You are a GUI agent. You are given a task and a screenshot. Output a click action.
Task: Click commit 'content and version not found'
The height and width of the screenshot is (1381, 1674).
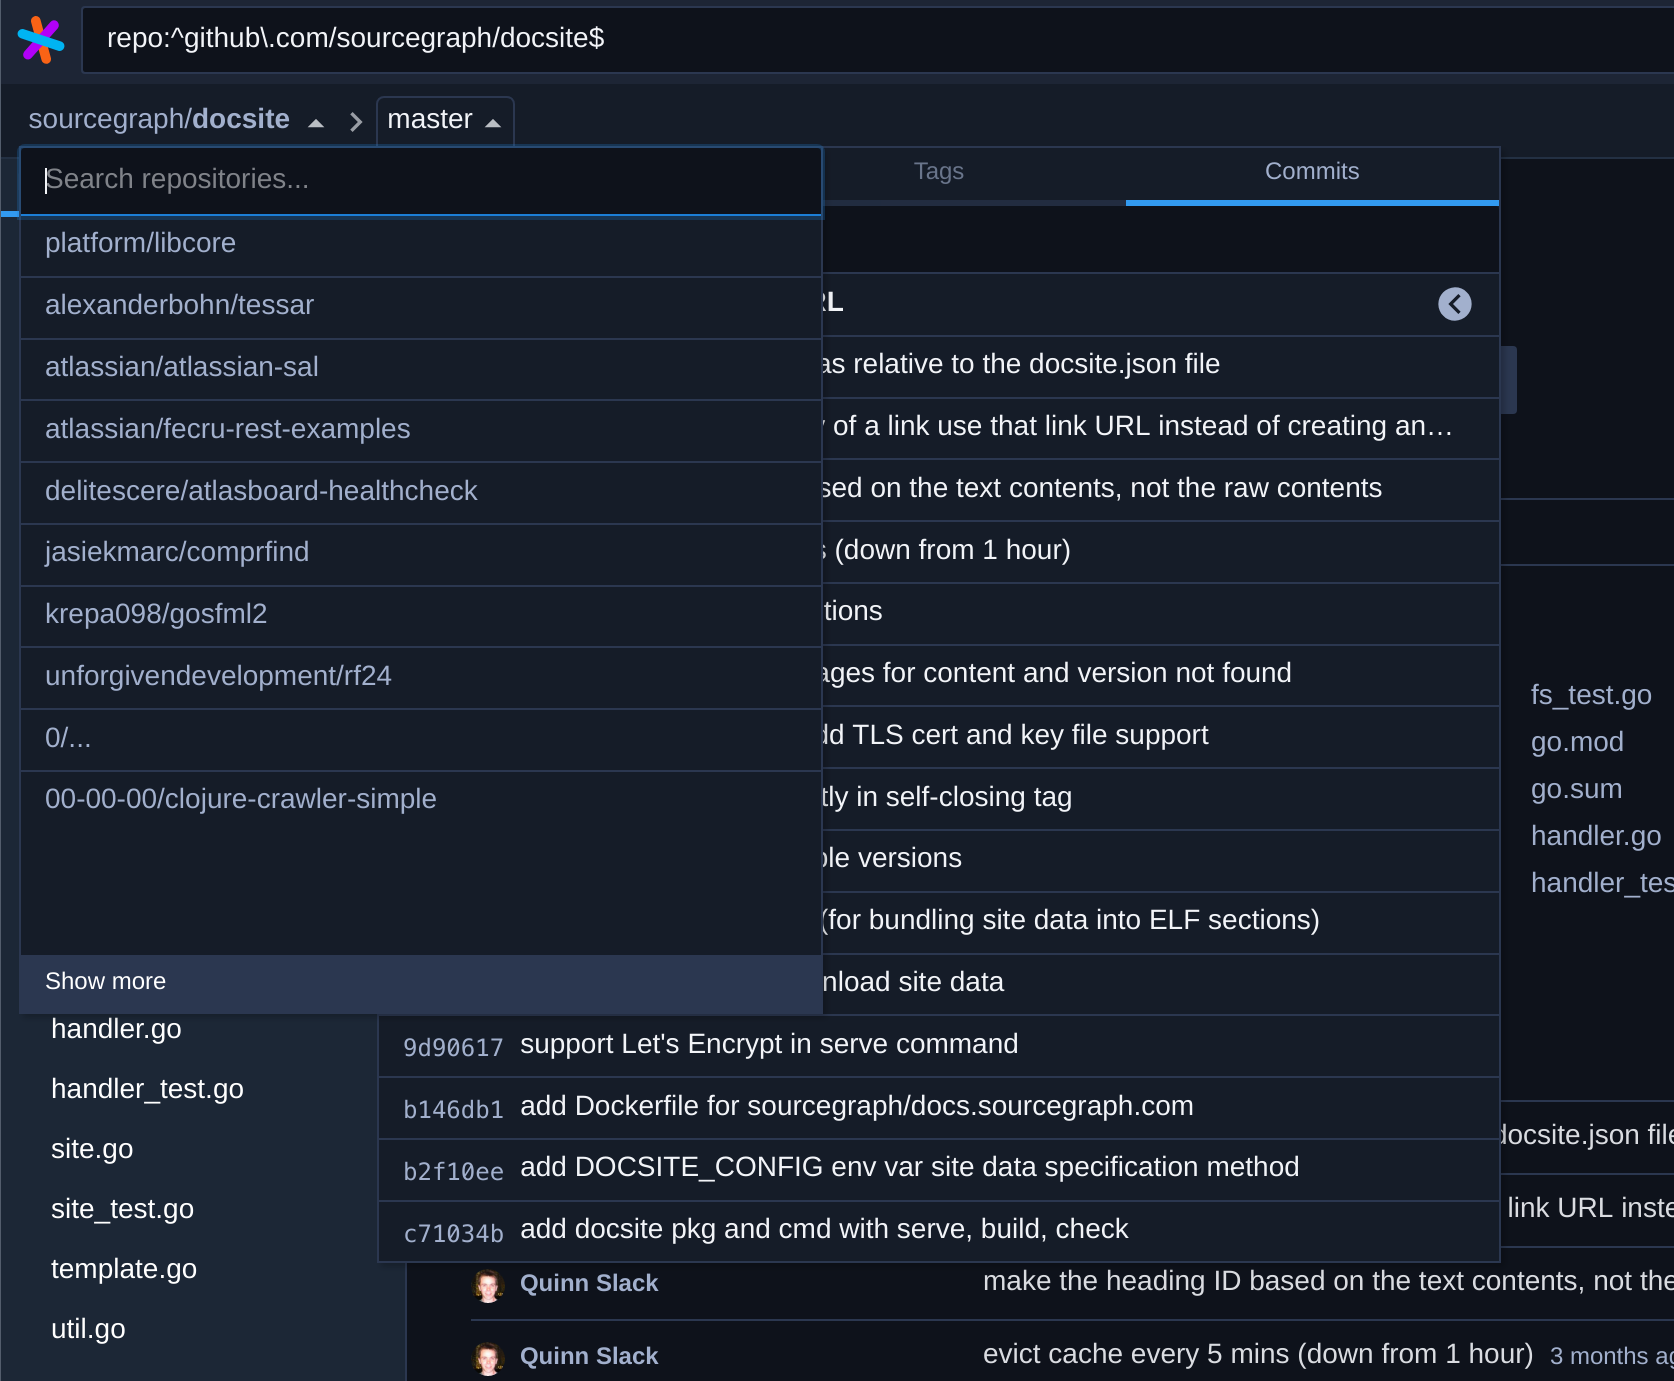tap(1160, 675)
